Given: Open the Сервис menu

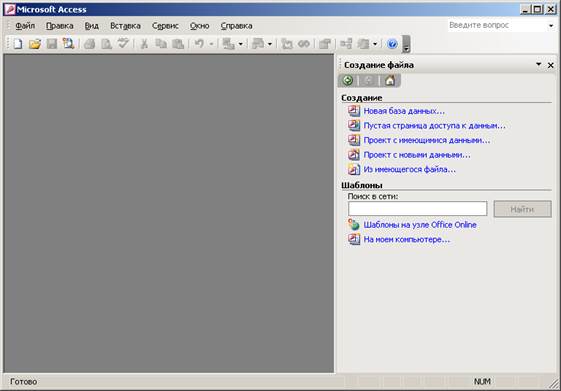Looking at the screenshot, I should [165, 26].
